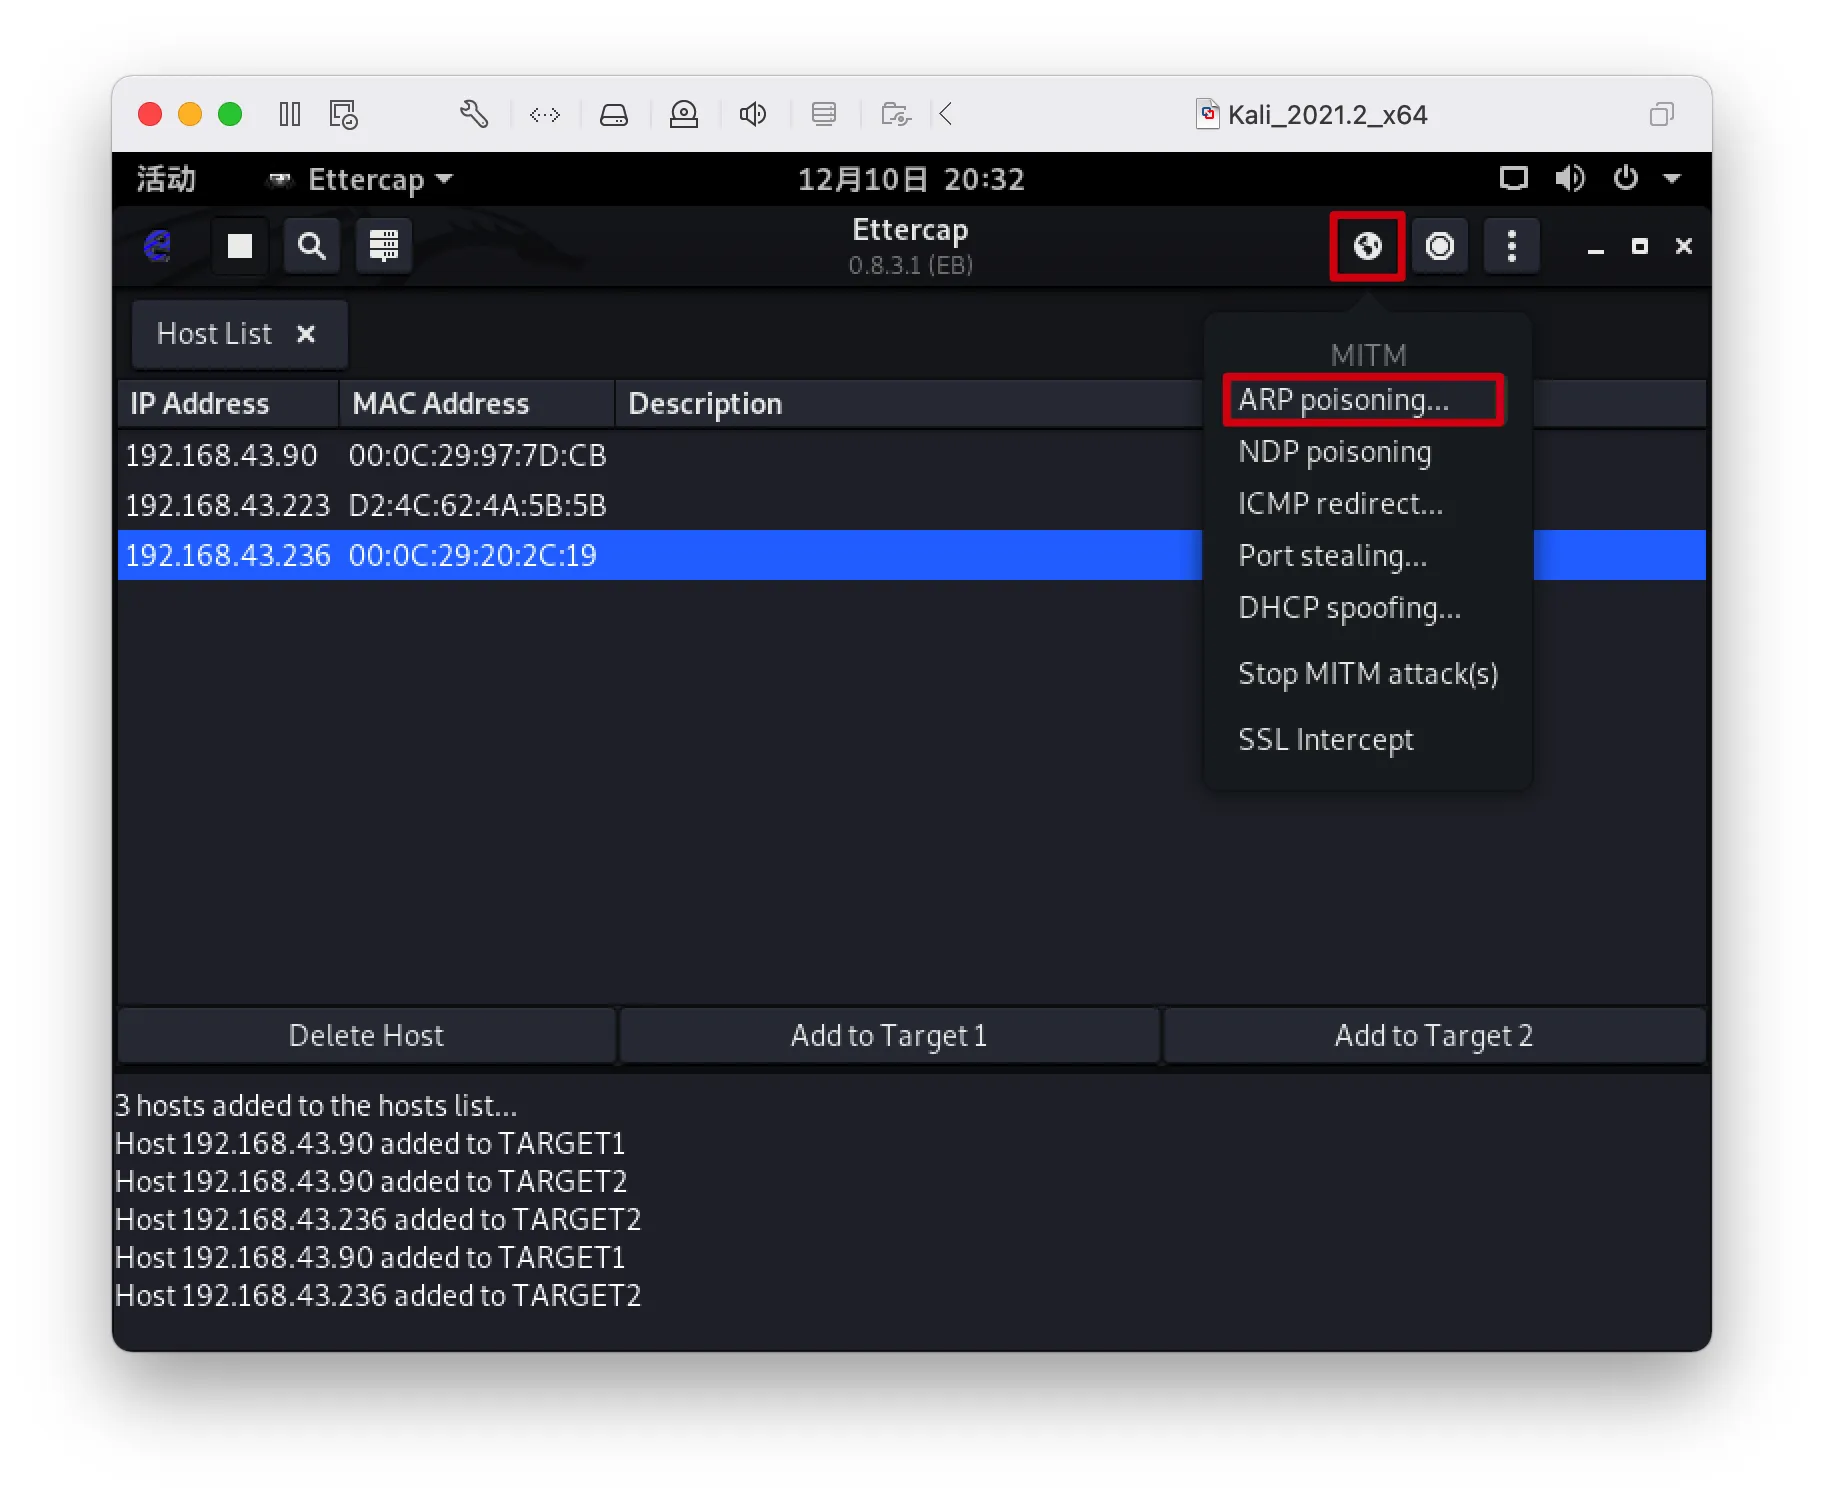This screenshot has width=1824, height=1500.
Task: Open the clock and calendar panel
Action: pos(911,179)
